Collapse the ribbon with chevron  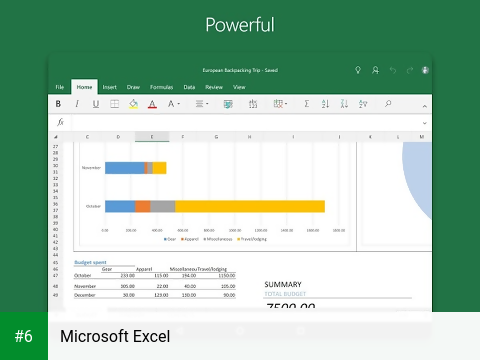click(x=425, y=106)
